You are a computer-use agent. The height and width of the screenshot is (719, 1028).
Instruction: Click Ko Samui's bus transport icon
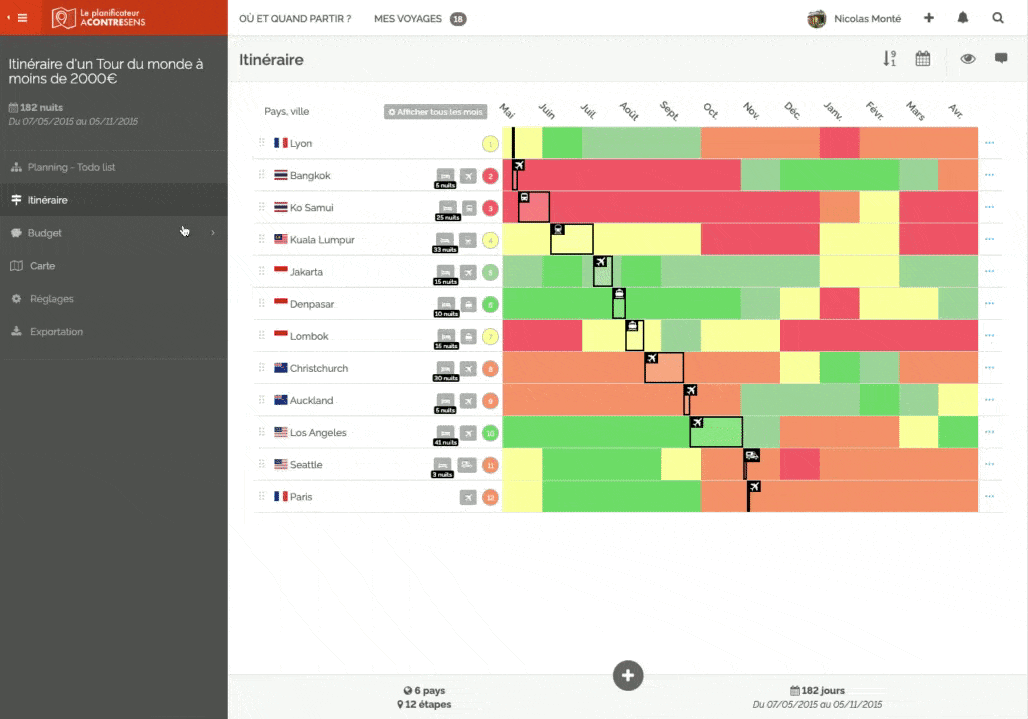pos(469,208)
